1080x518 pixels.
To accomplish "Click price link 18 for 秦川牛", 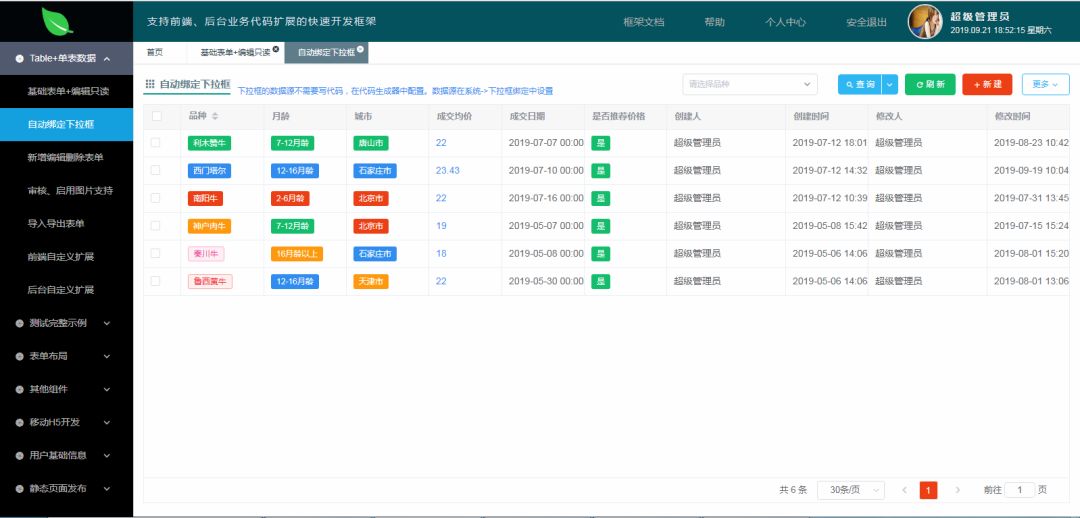I will (x=441, y=253).
